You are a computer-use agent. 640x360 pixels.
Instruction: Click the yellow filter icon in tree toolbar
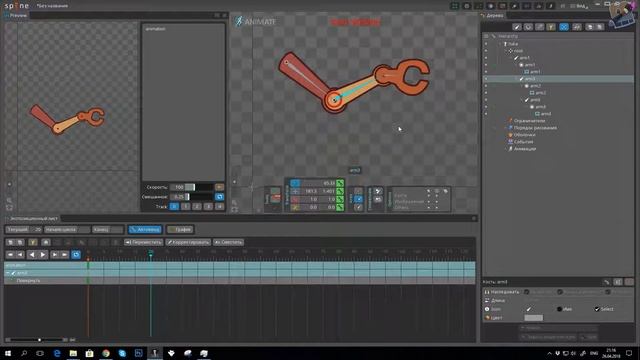coord(551,27)
